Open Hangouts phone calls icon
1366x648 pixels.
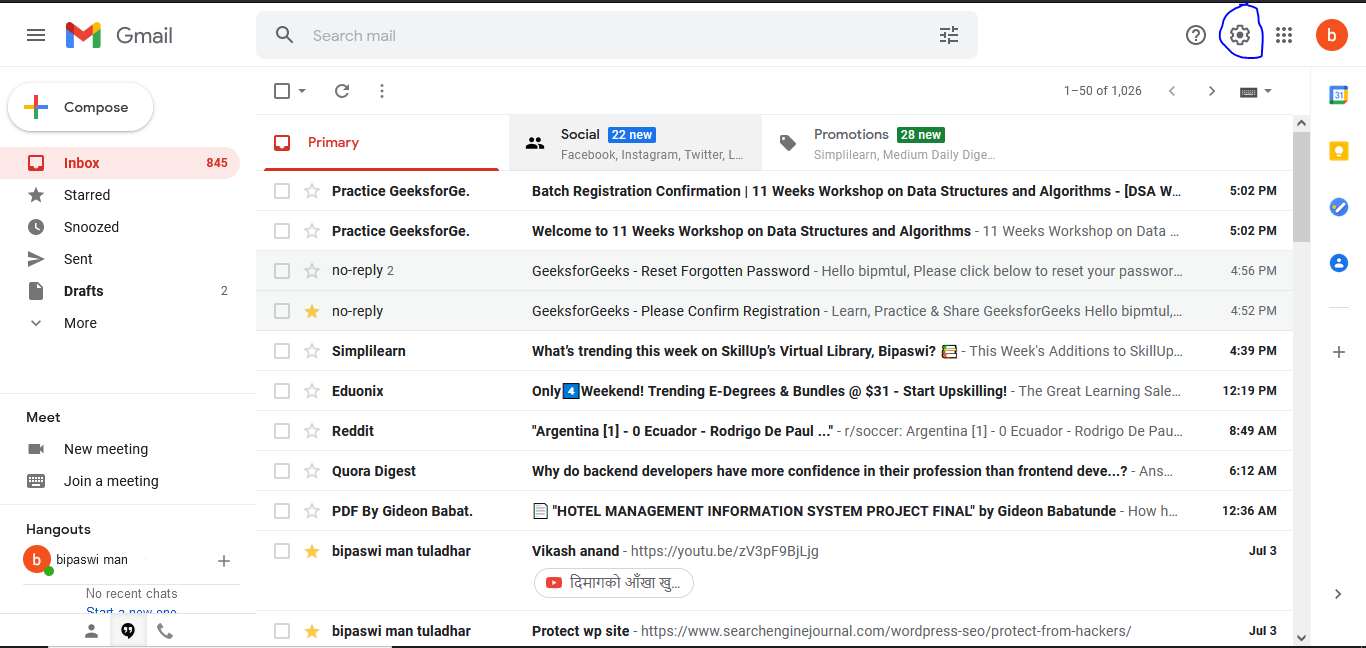(x=165, y=631)
